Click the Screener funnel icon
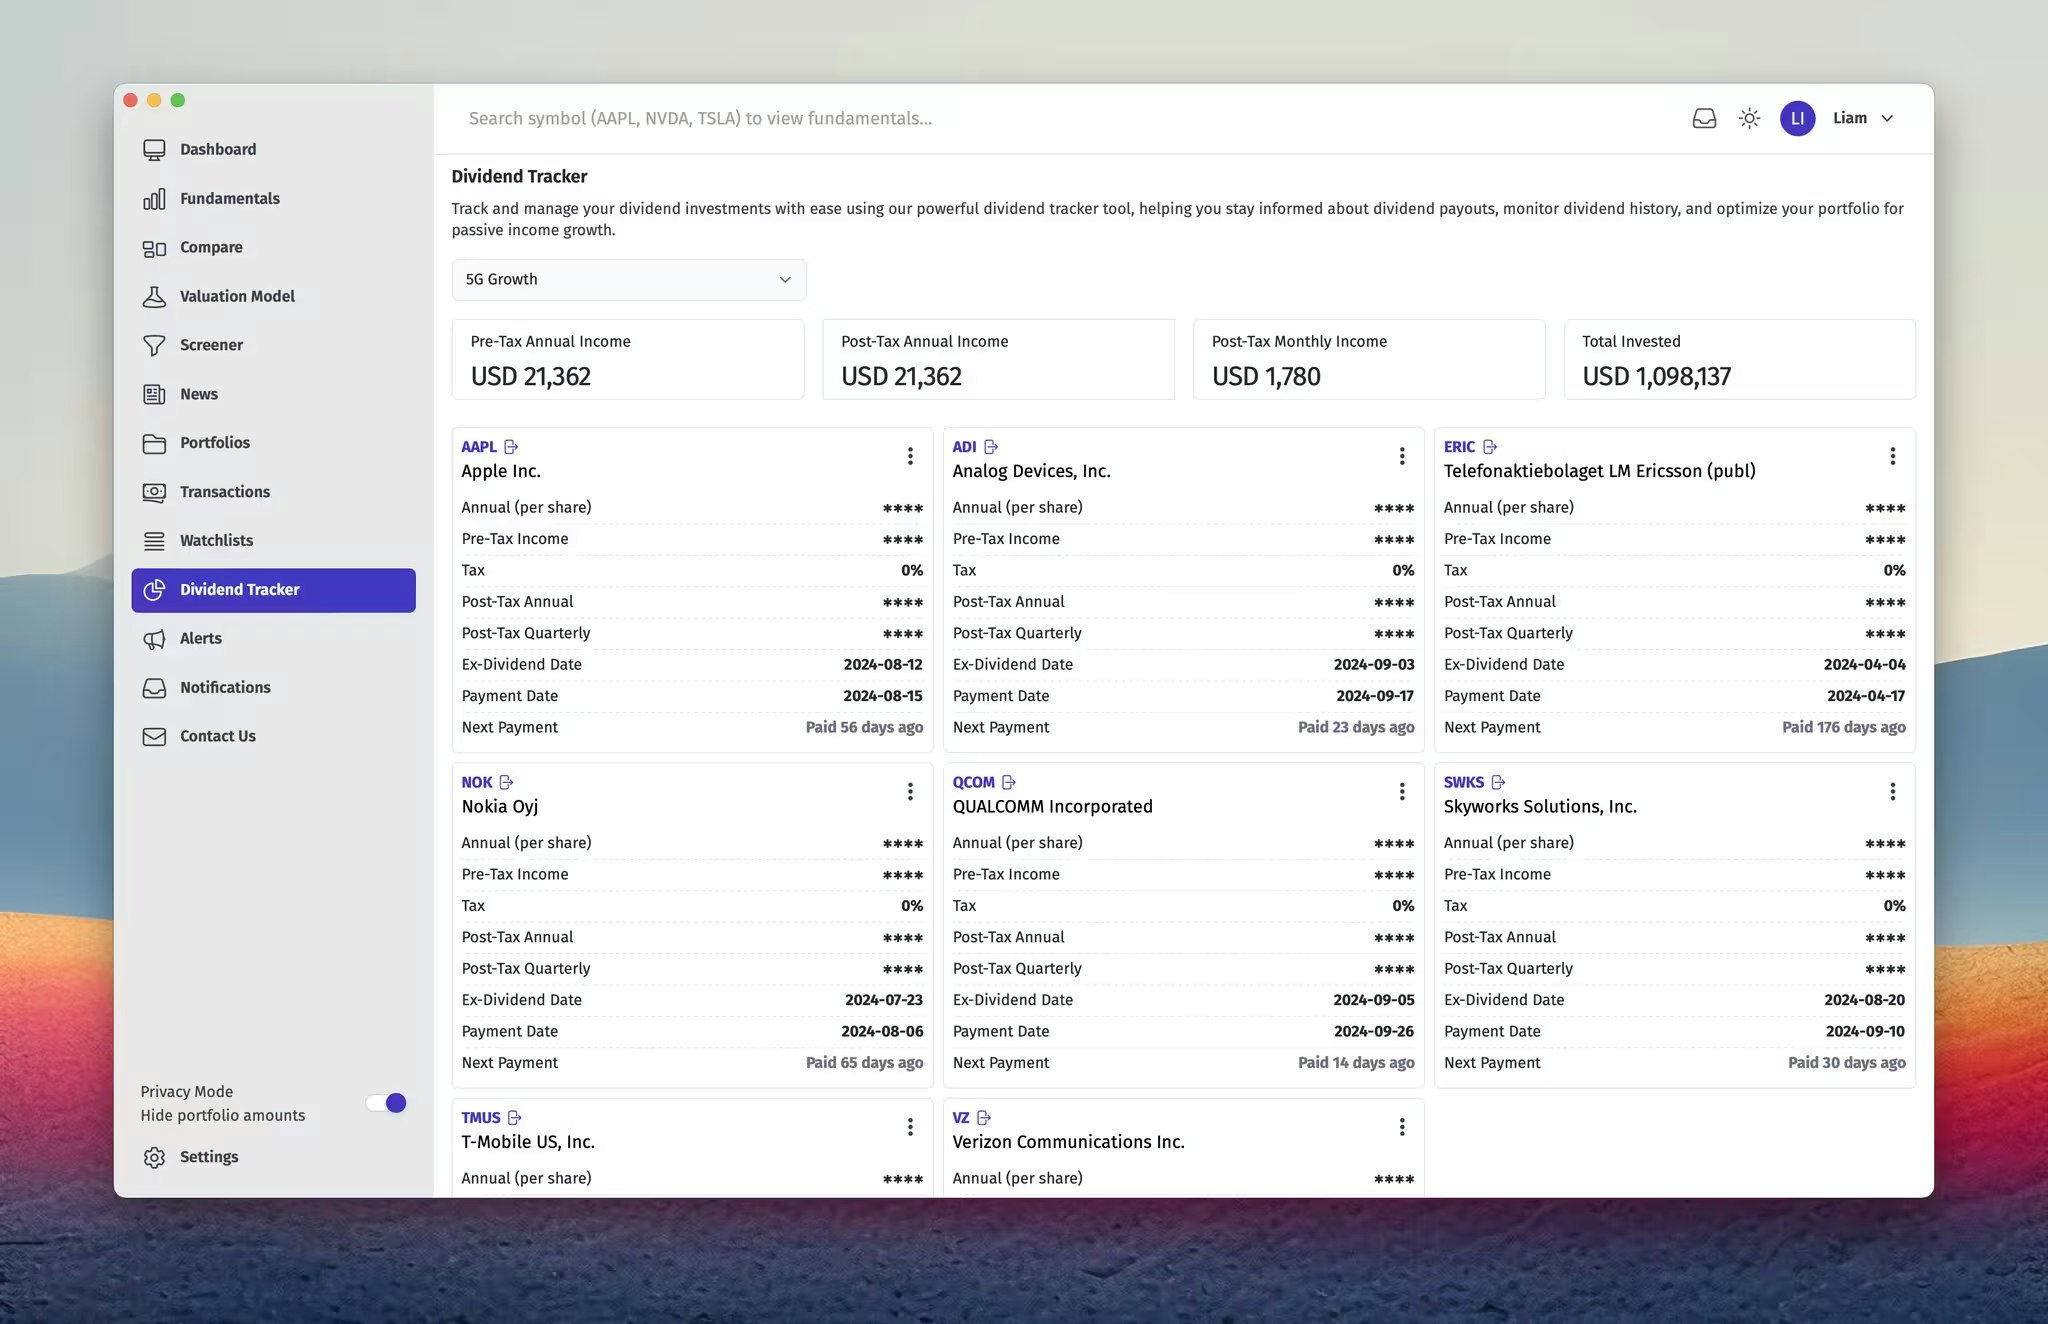Image resolution: width=2048 pixels, height=1324 pixels. (x=154, y=345)
